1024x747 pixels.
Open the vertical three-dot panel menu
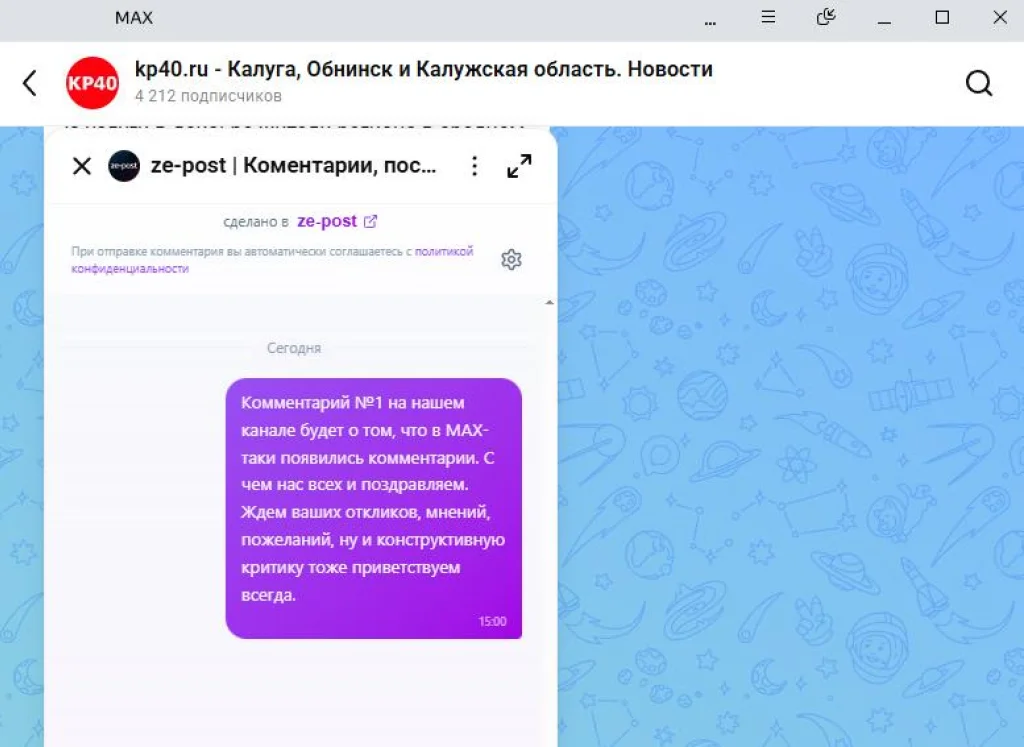[475, 166]
